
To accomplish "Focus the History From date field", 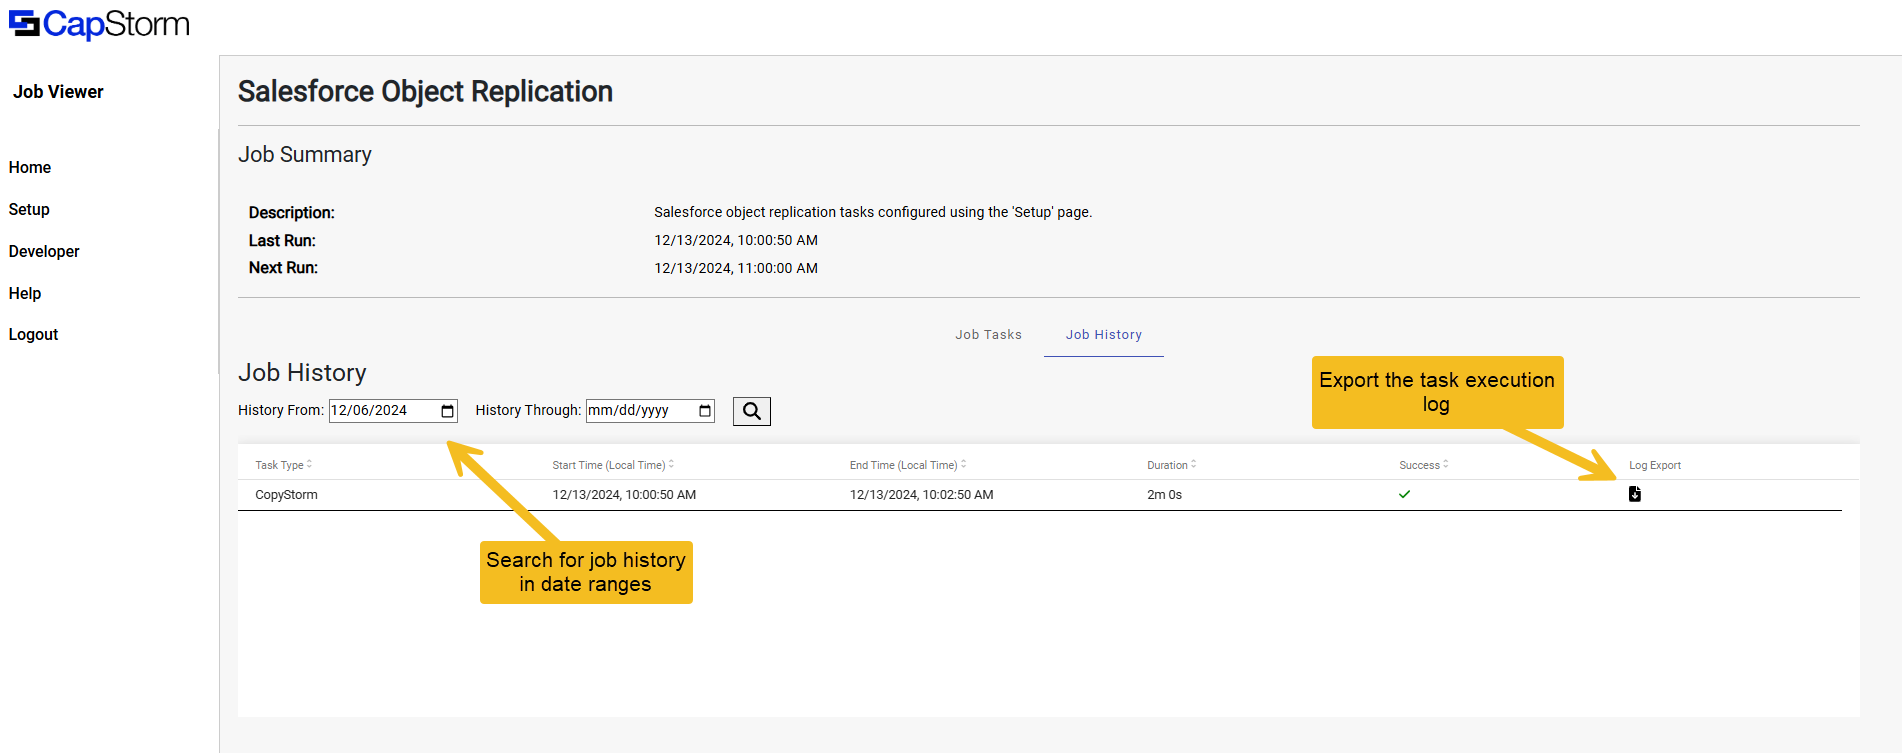I will point(393,411).
